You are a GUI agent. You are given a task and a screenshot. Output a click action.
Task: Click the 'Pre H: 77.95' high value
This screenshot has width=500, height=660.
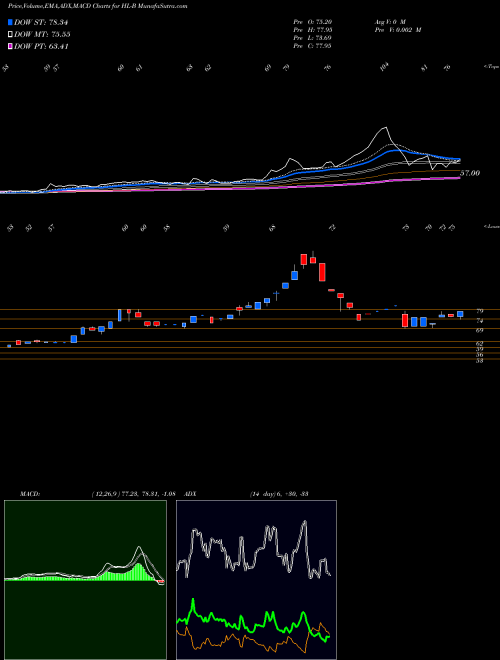pos(312,30)
